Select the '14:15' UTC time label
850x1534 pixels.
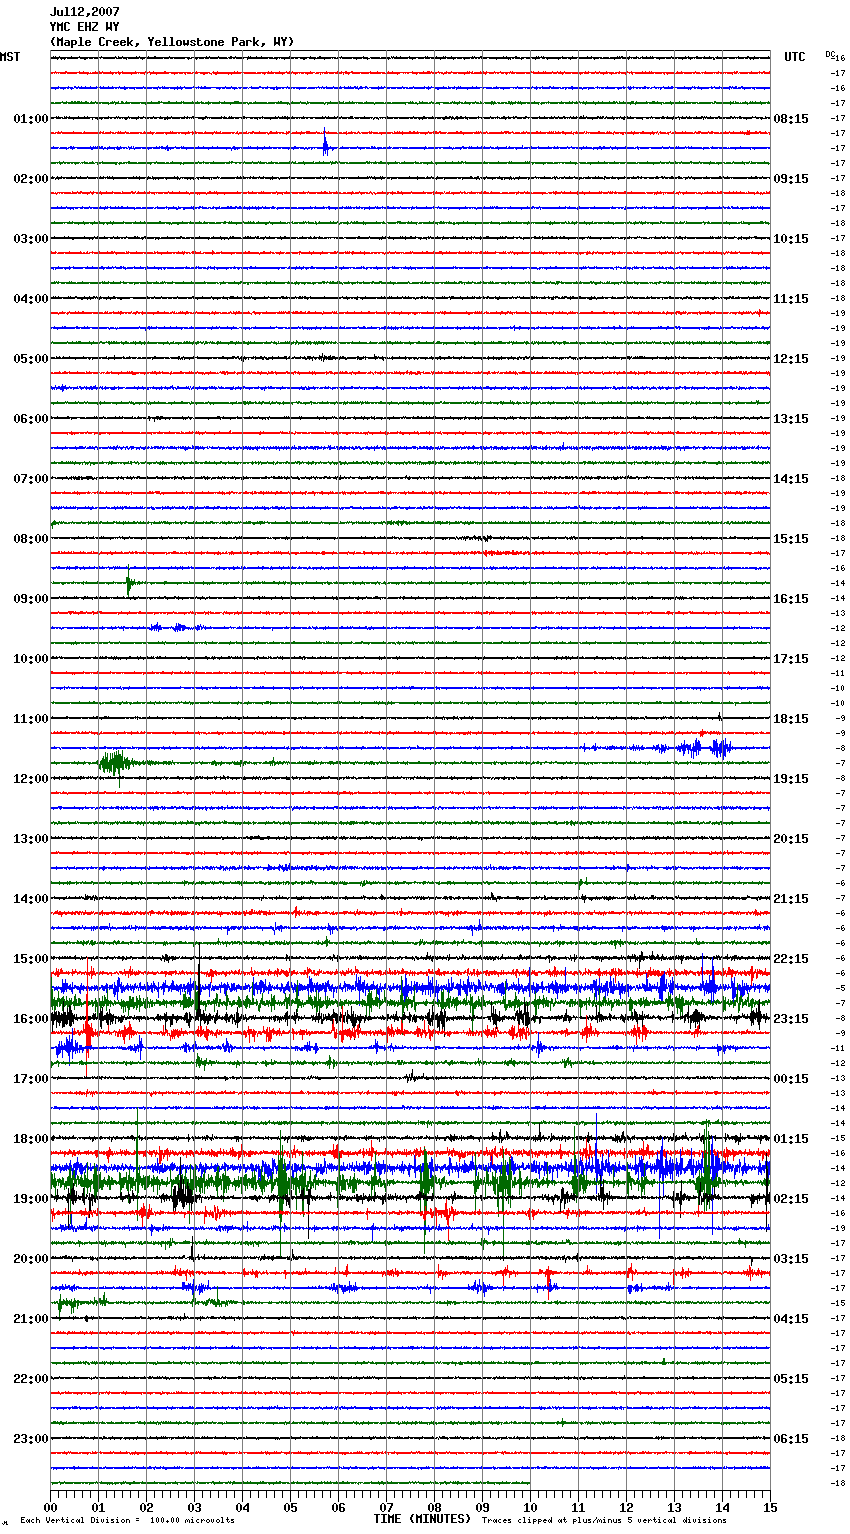[x=791, y=479]
